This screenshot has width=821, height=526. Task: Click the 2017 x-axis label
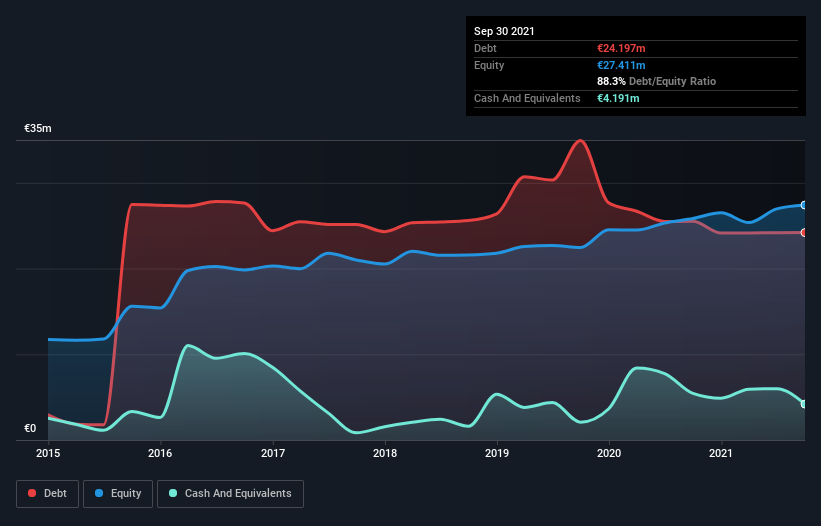tap(273, 453)
